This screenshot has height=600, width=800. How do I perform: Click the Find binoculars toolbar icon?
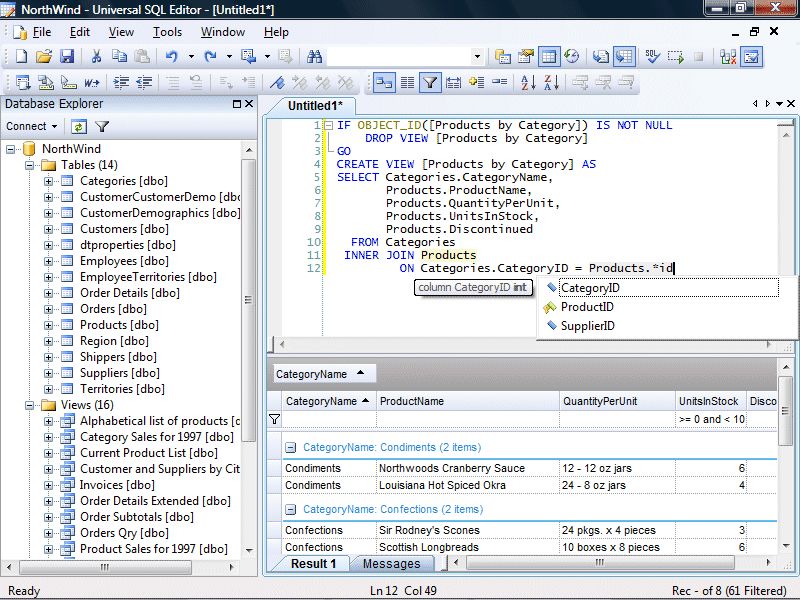(316, 58)
